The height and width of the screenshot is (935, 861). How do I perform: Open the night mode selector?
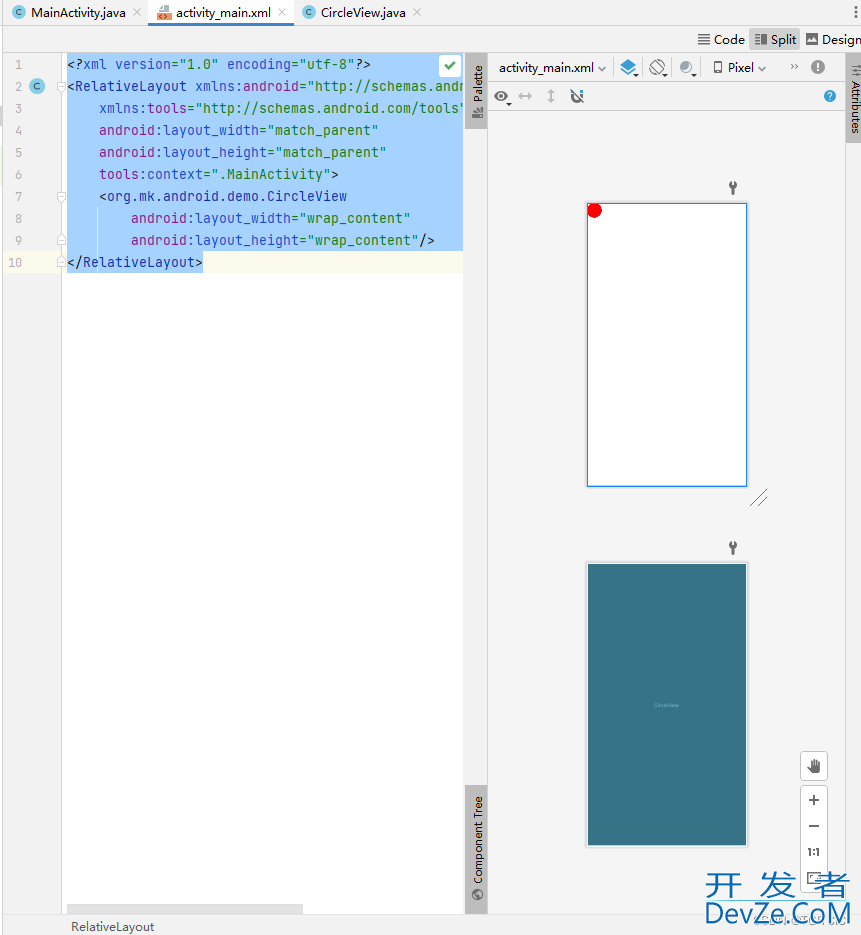[x=687, y=68]
